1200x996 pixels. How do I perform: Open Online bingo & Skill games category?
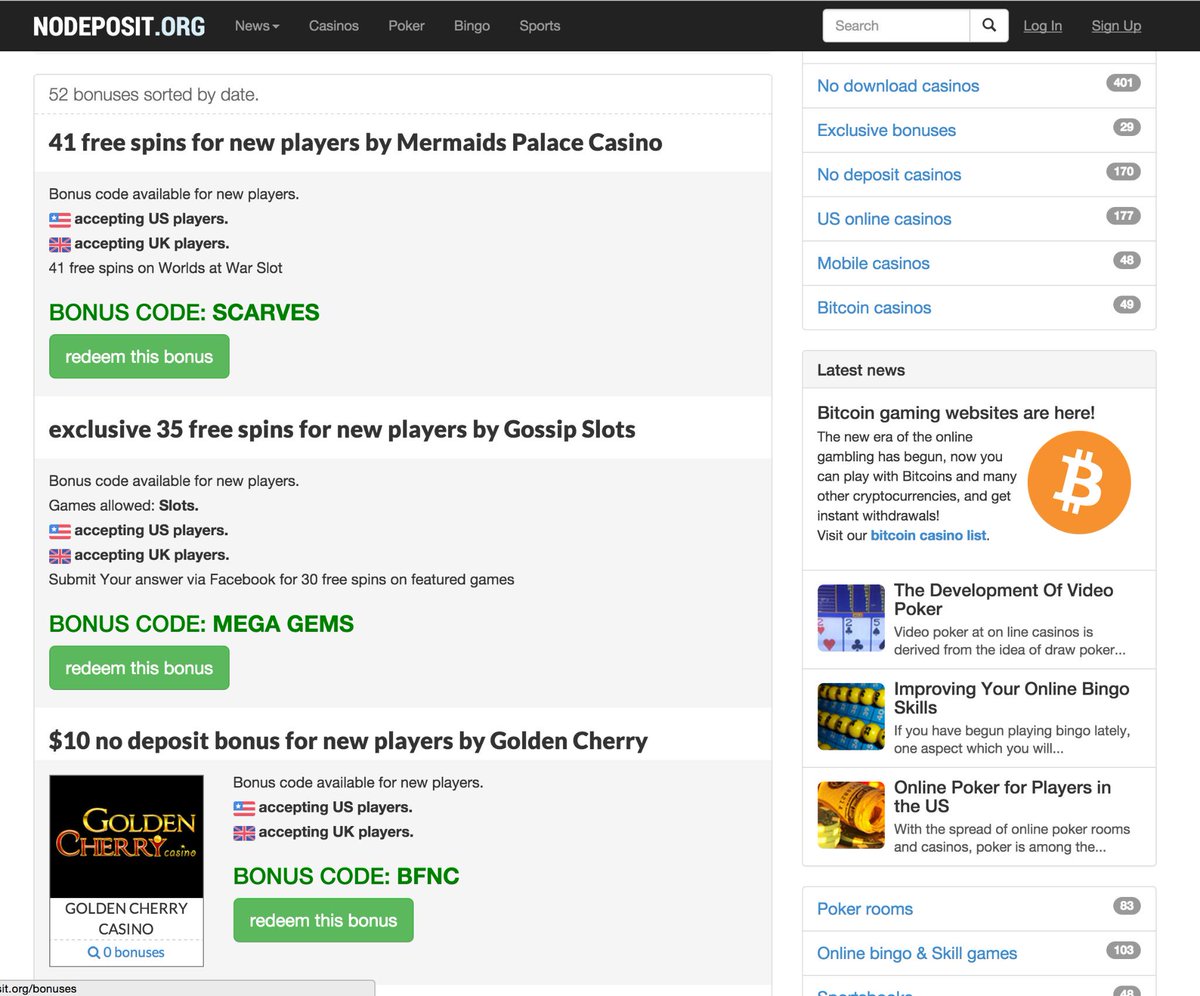[x=917, y=954]
